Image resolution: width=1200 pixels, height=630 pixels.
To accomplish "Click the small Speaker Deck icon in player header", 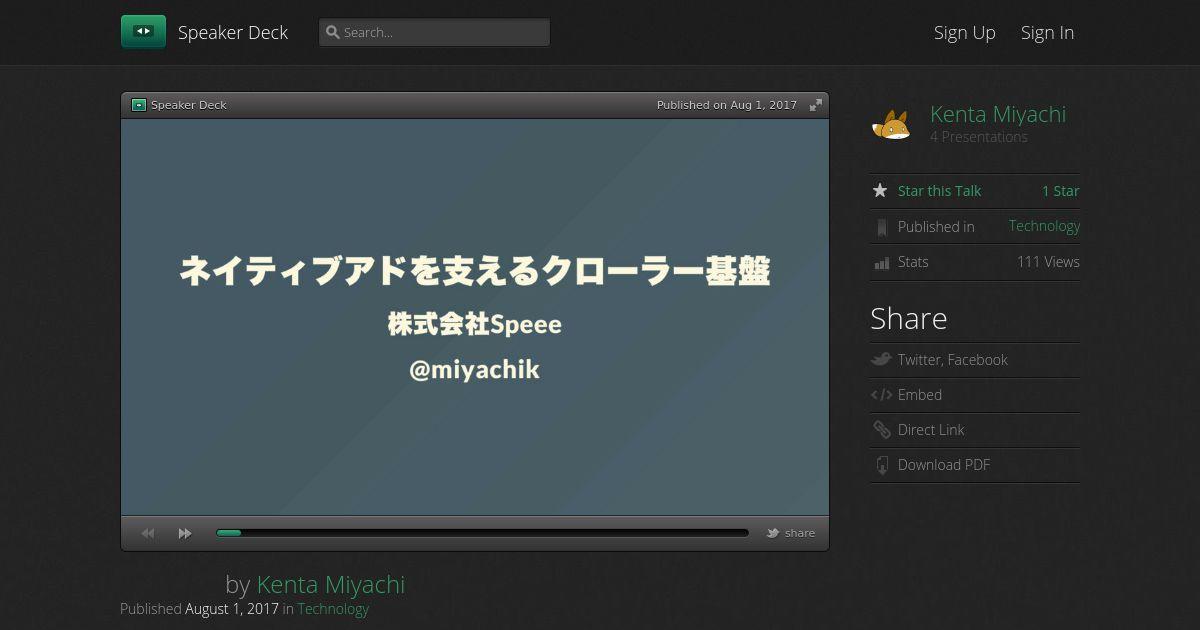I will (x=139, y=105).
